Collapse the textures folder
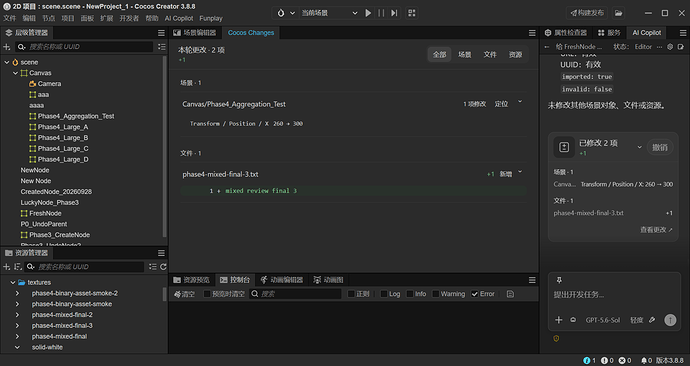 click(13, 282)
